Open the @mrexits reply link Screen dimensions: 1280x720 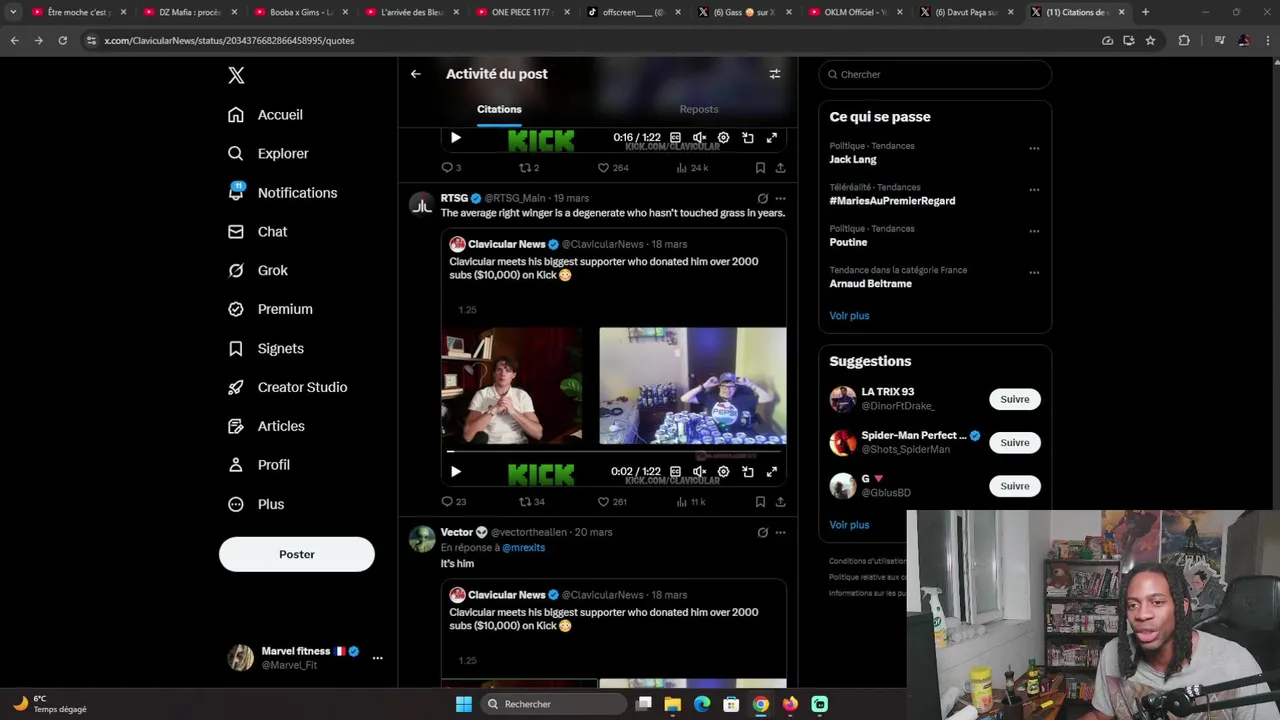[523, 548]
